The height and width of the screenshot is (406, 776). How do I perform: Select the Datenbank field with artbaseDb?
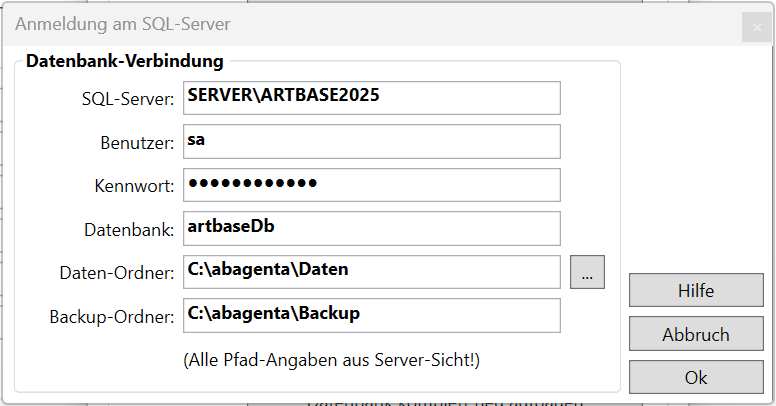pyautogui.click(x=372, y=228)
